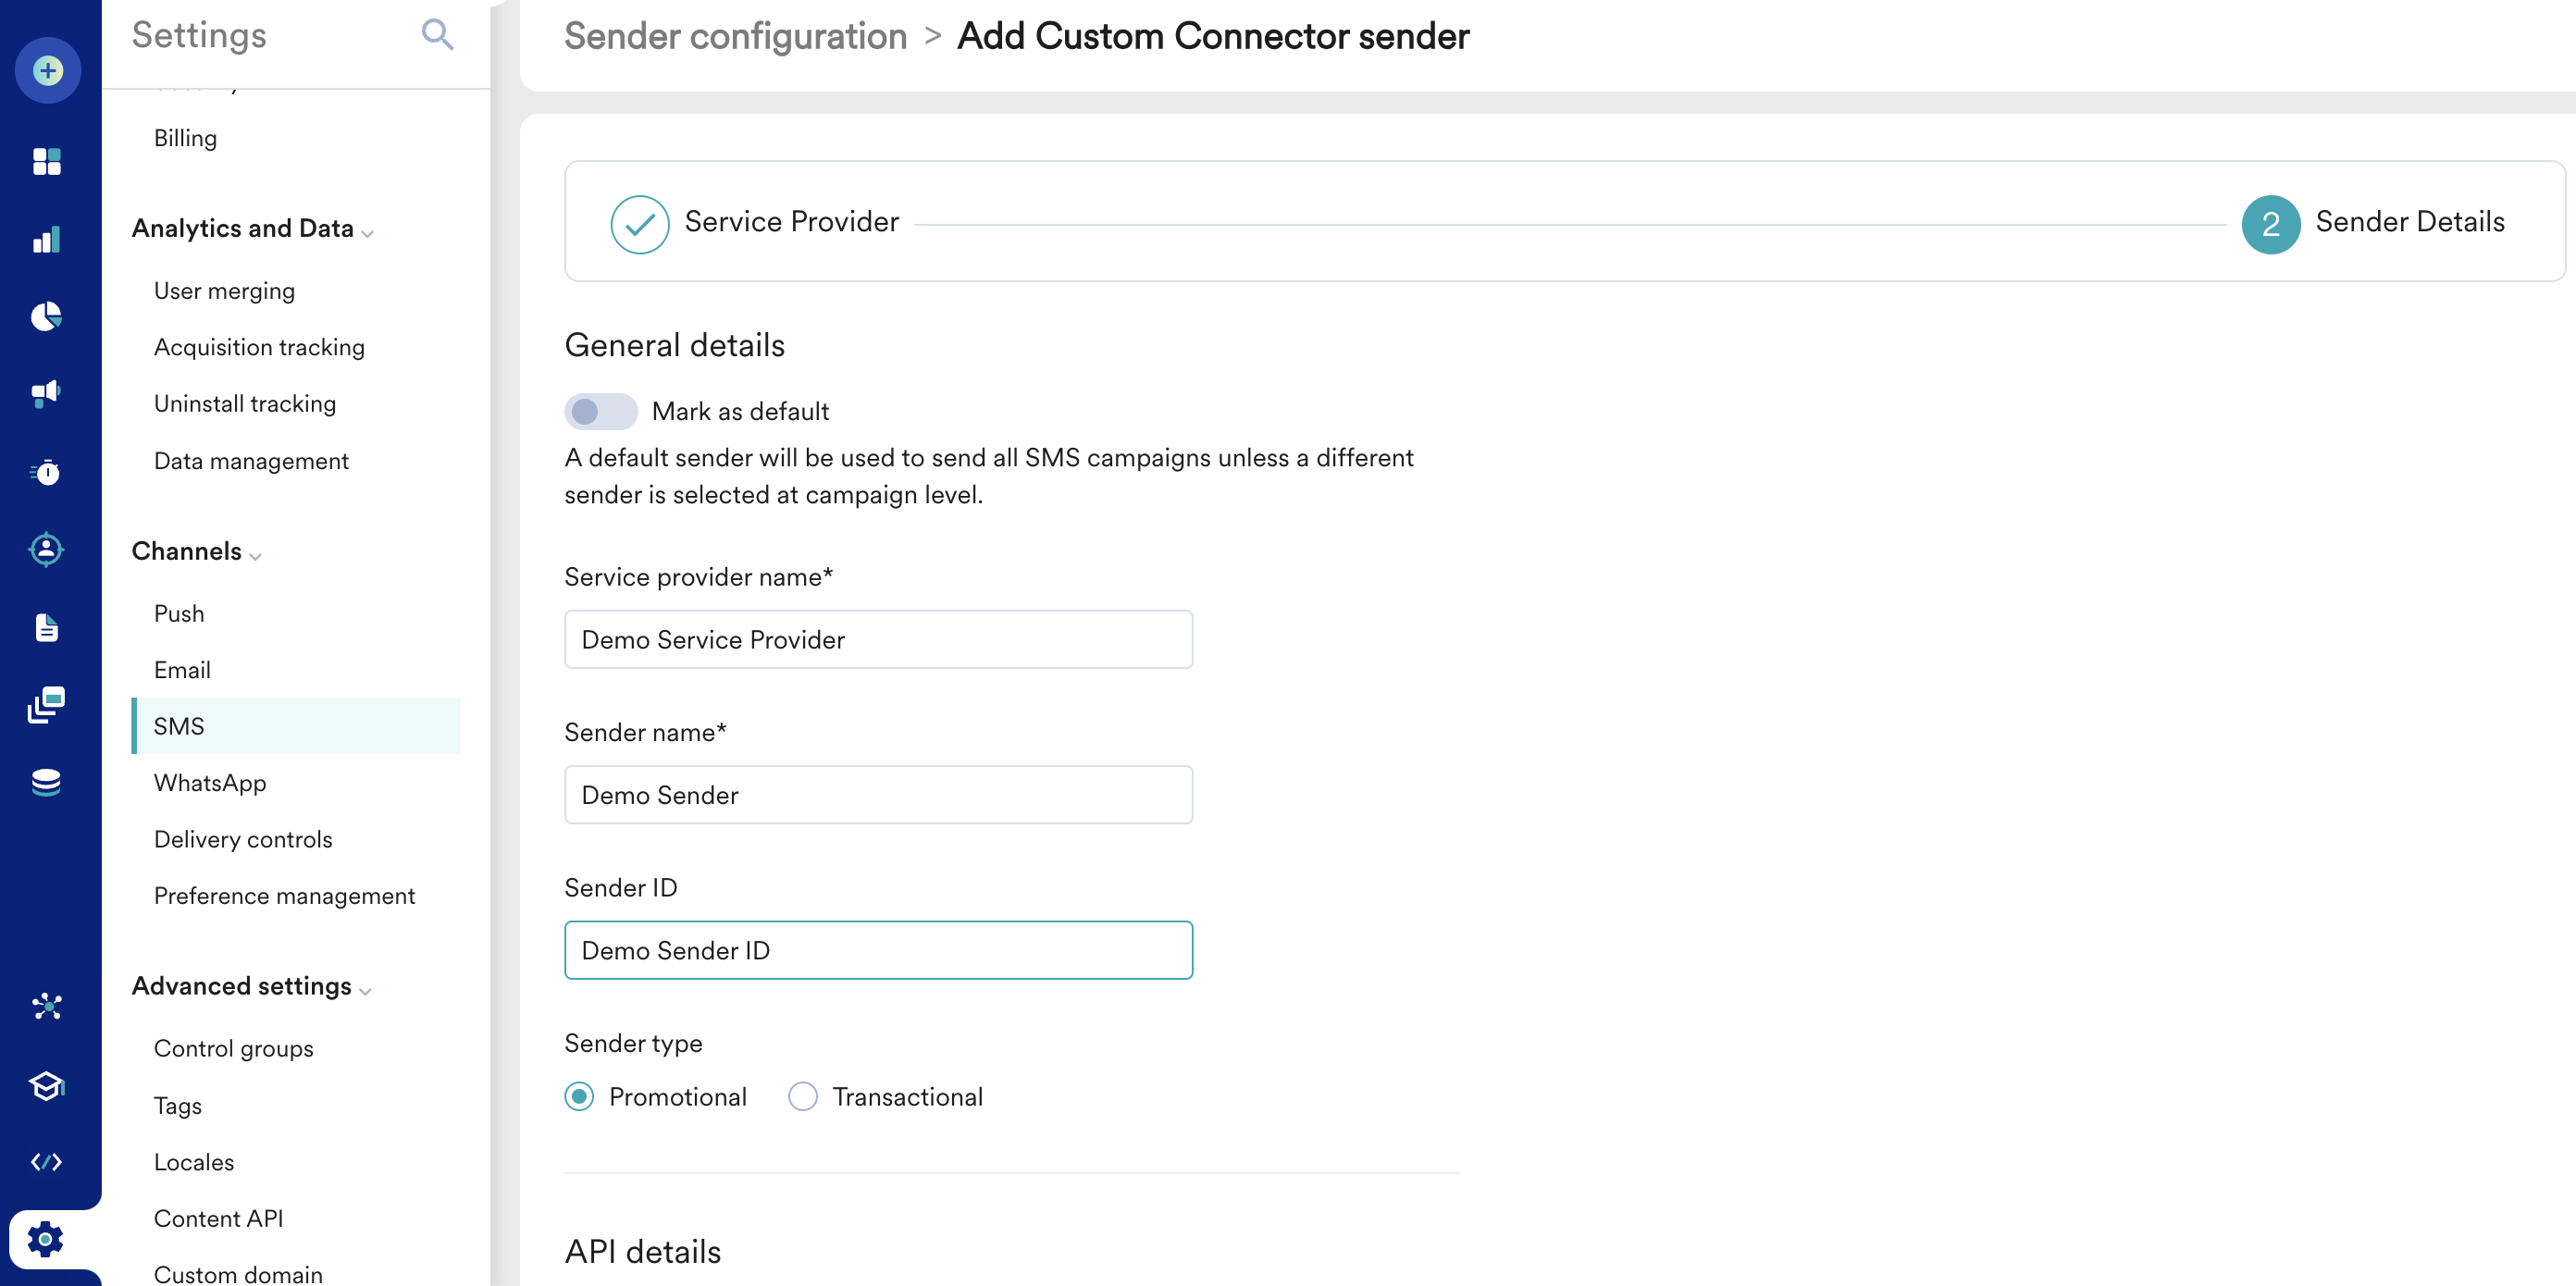This screenshot has height=1286, width=2576.
Task: Open the pie chart segments icon
Action: coord(47,317)
